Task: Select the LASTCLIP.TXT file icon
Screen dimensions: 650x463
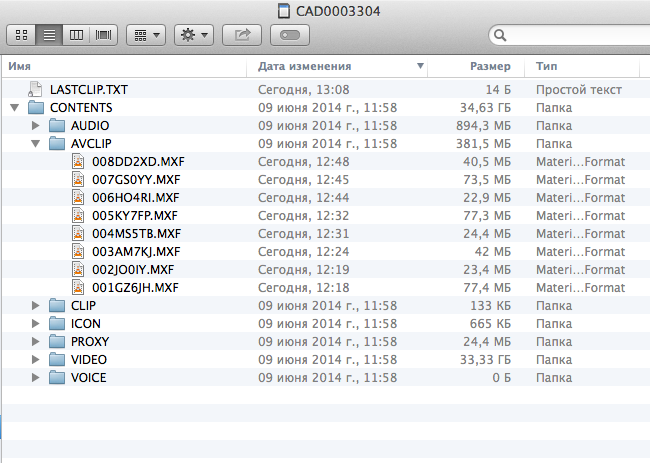Action: pos(37,90)
